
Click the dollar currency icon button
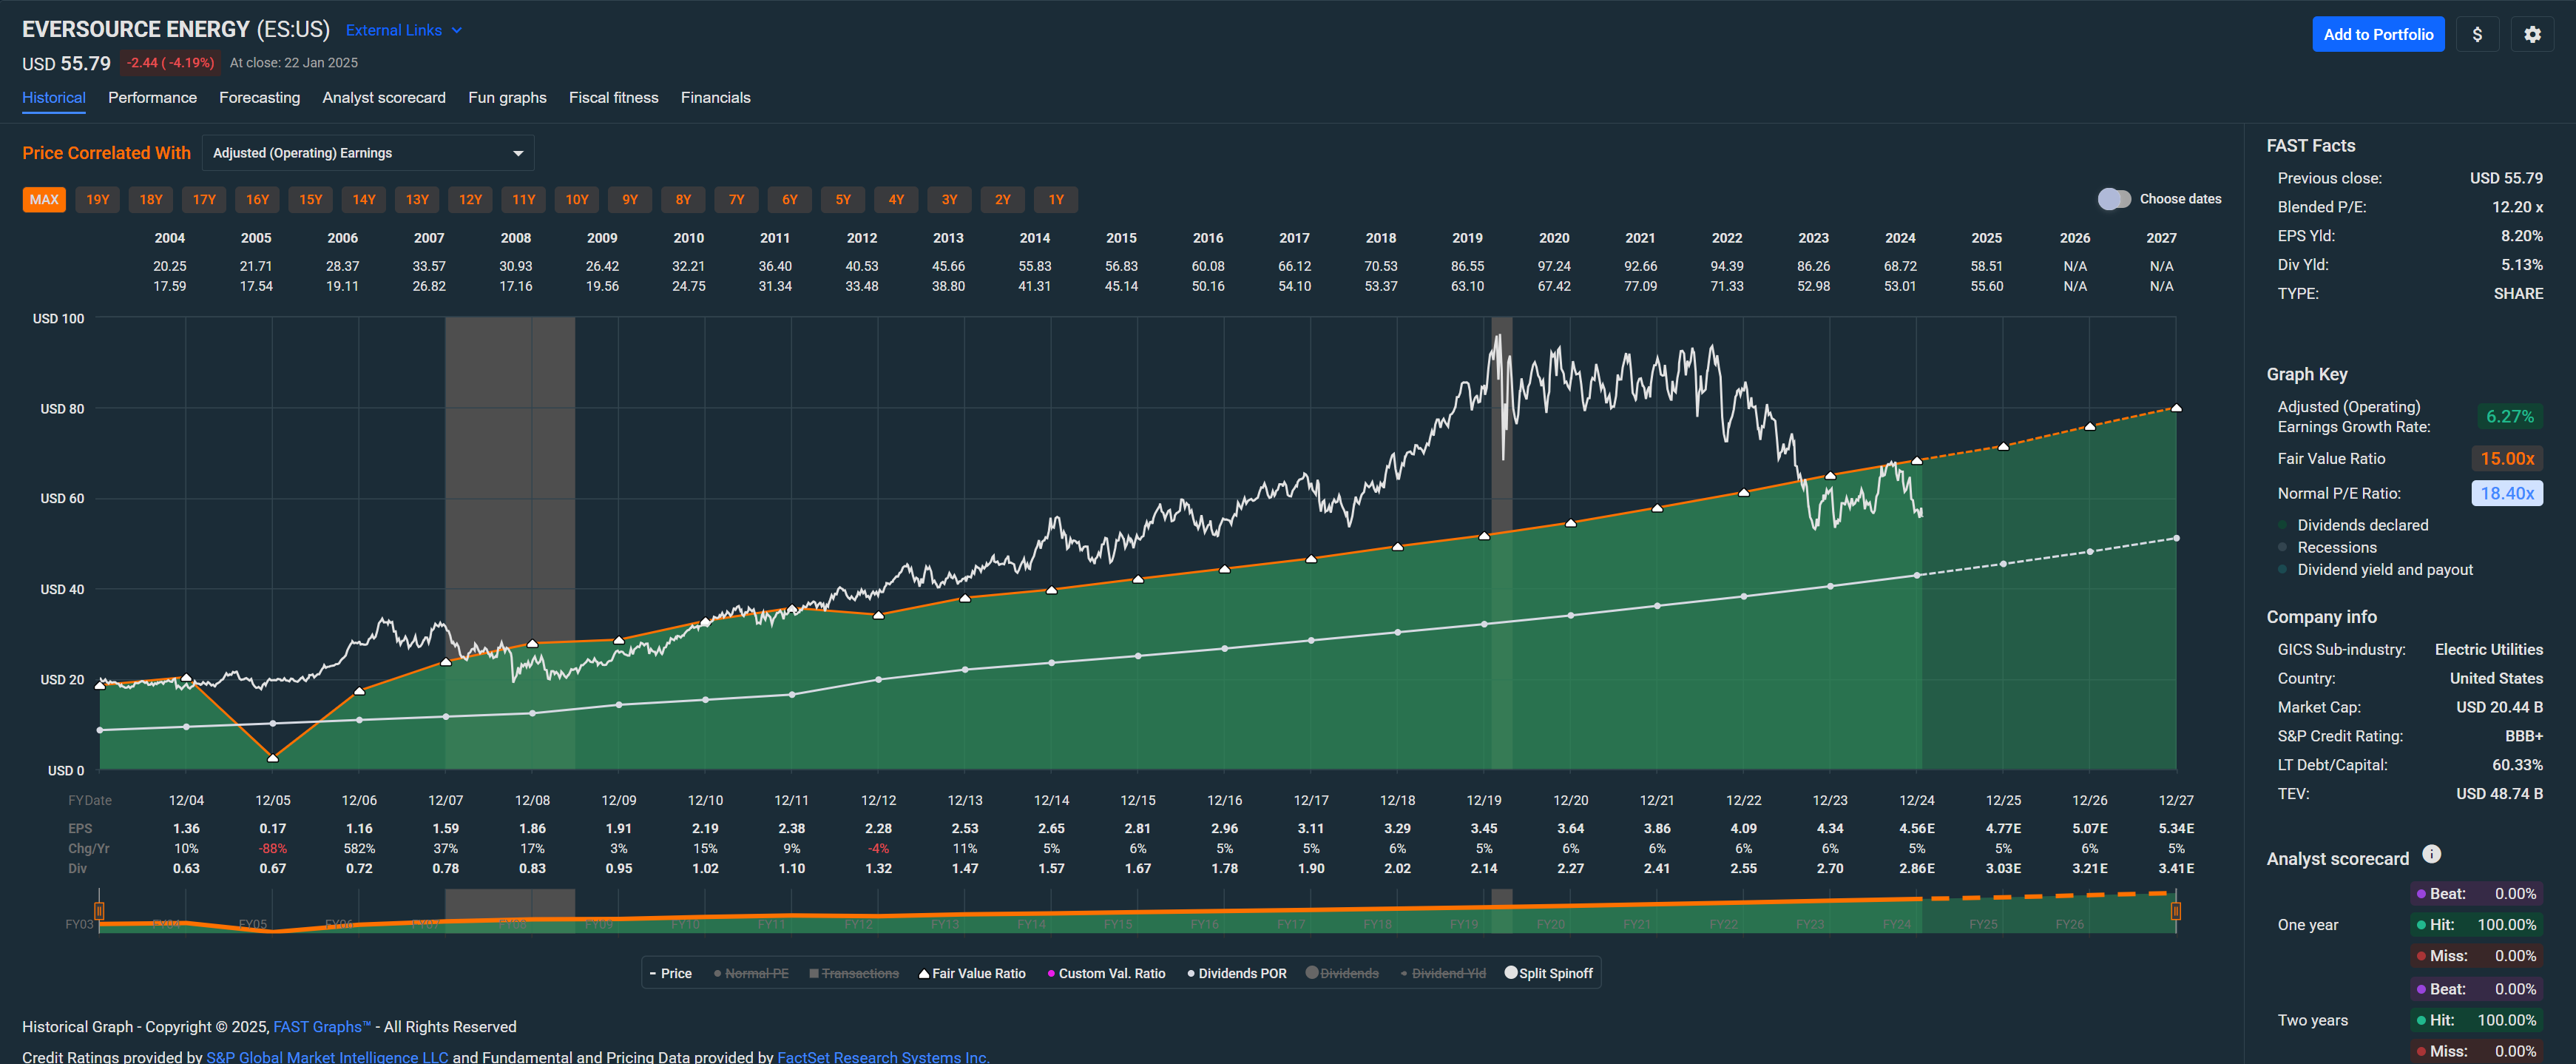tap(2477, 34)
